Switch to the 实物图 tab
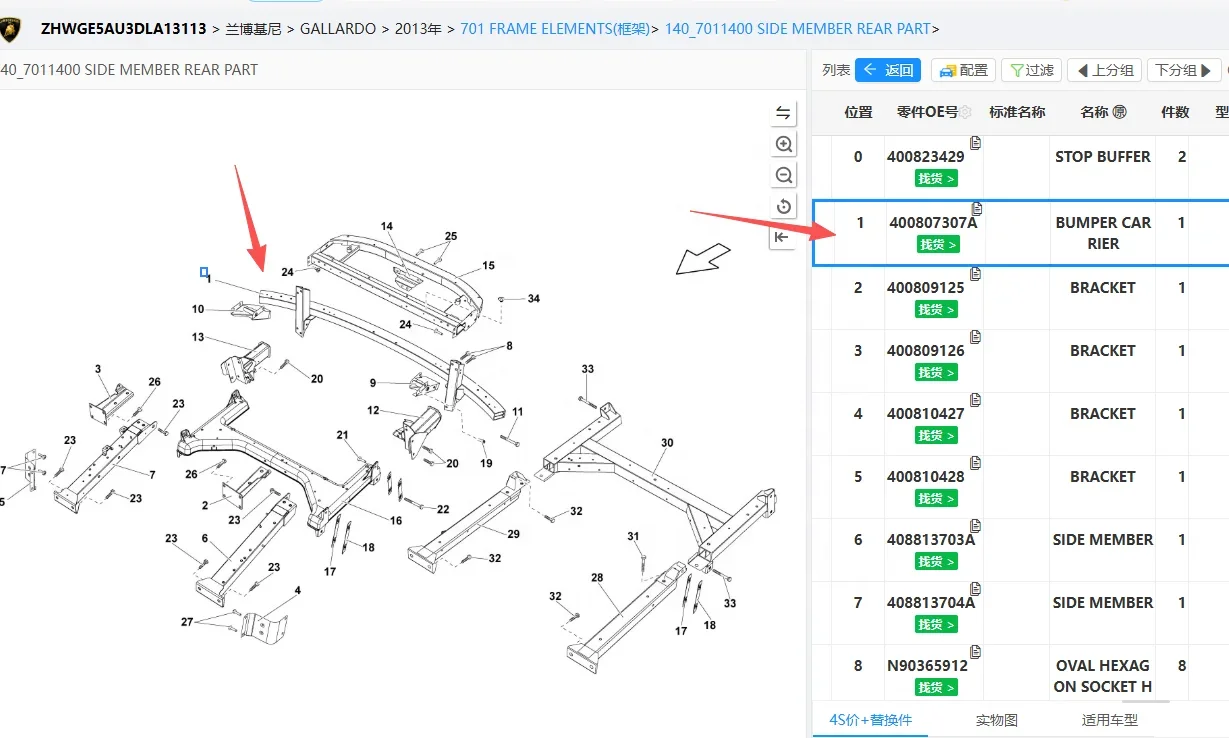The width and height of the screenshot is (1229, 738). tap(997, 720)
